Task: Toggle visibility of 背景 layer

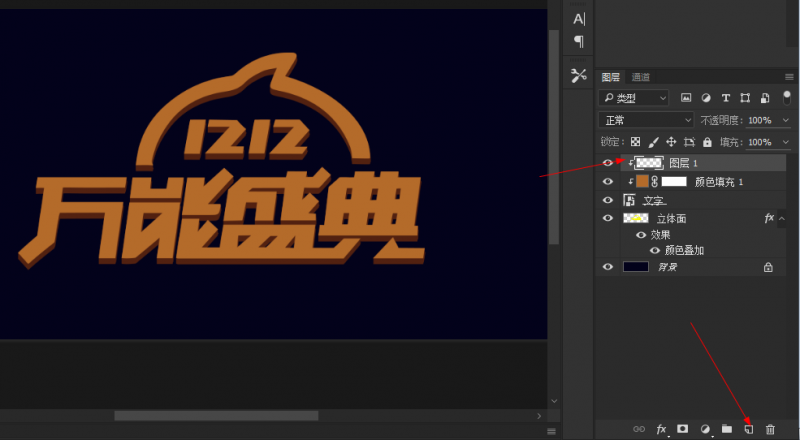Action: coord(608,267)
